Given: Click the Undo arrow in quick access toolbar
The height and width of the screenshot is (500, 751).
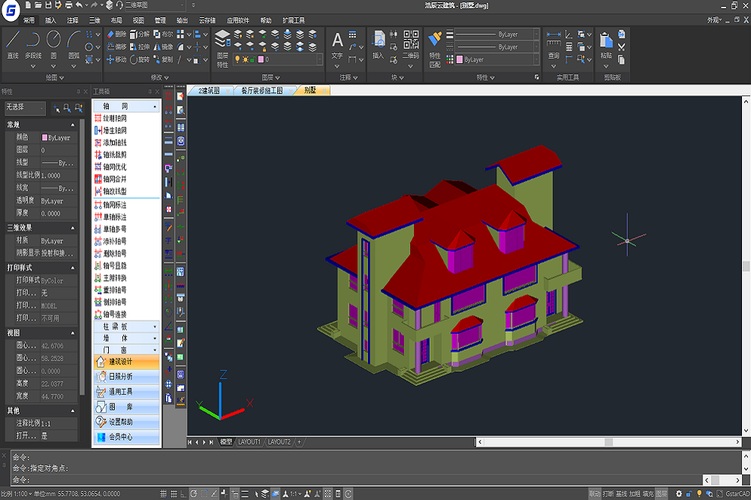Looking at the screenshot, I should click(79, 5).
